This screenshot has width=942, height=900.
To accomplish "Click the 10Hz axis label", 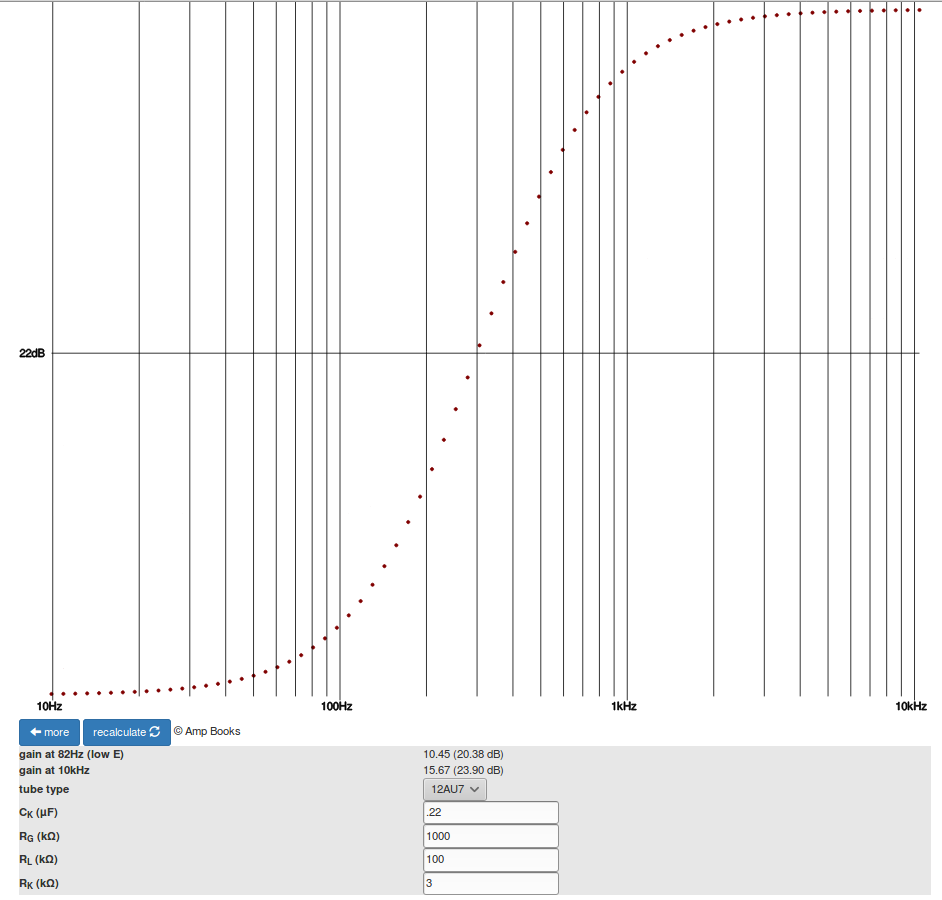I will [x=49, y=707].
